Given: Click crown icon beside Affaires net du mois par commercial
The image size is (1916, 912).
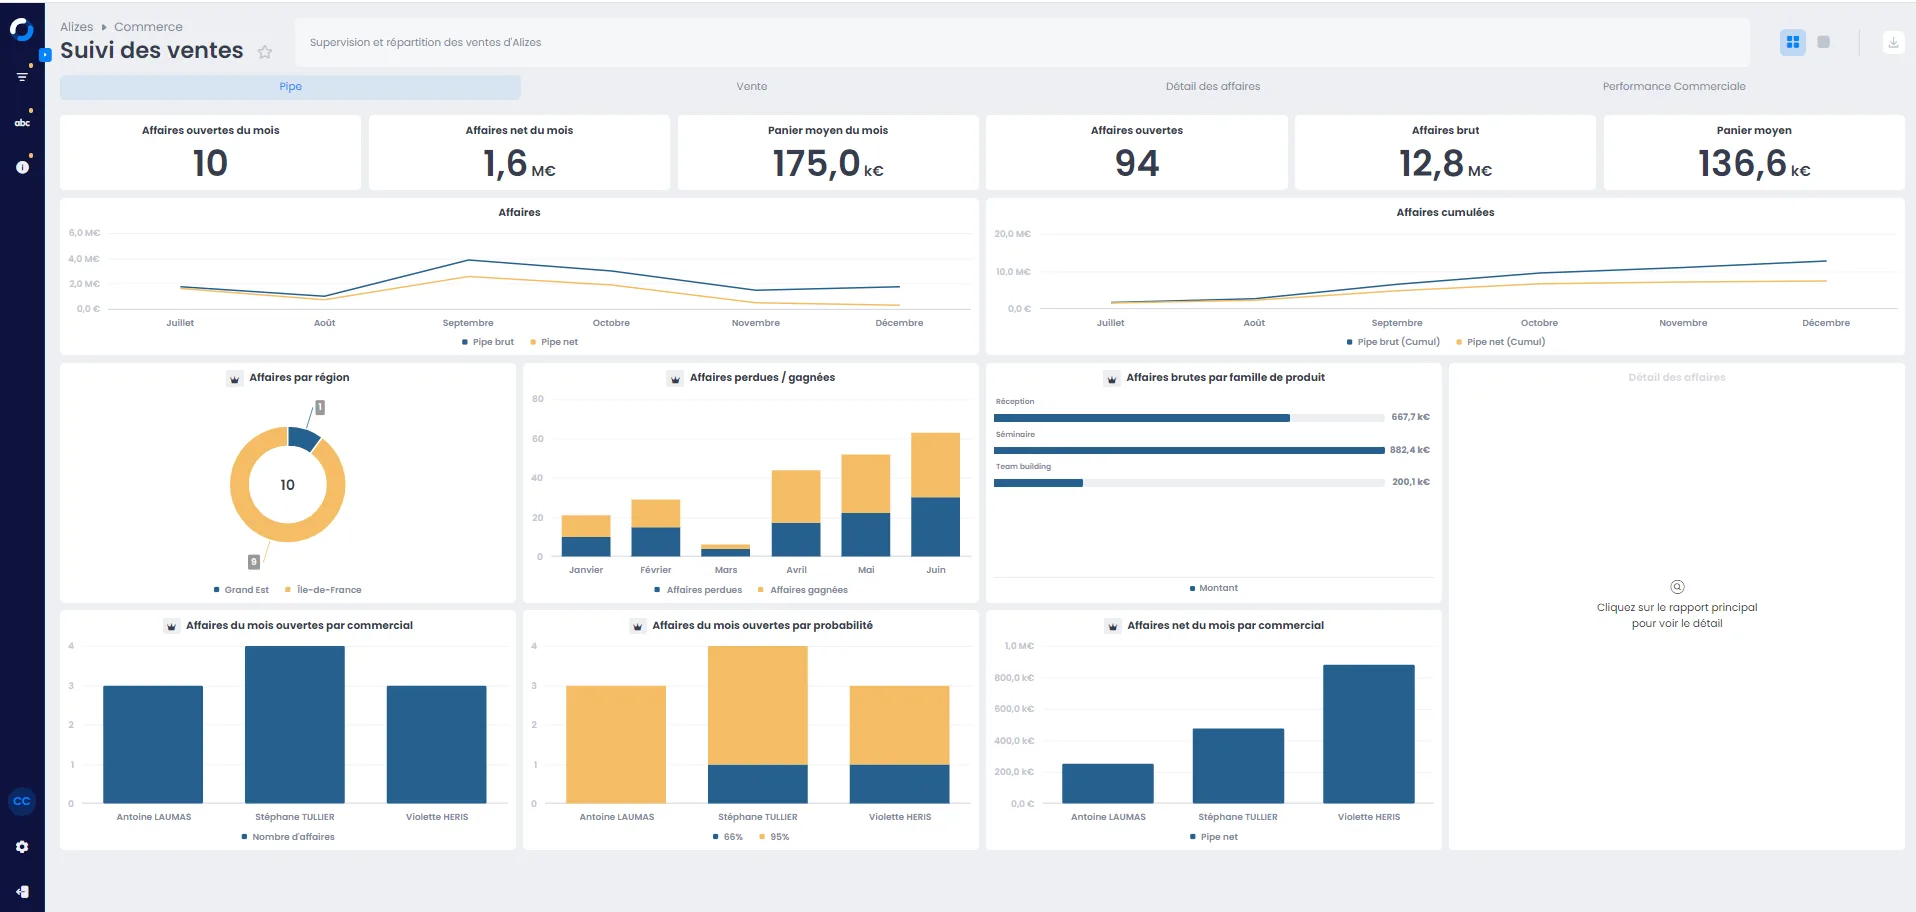Looking at the screenshot, I should pos(1113,627).
